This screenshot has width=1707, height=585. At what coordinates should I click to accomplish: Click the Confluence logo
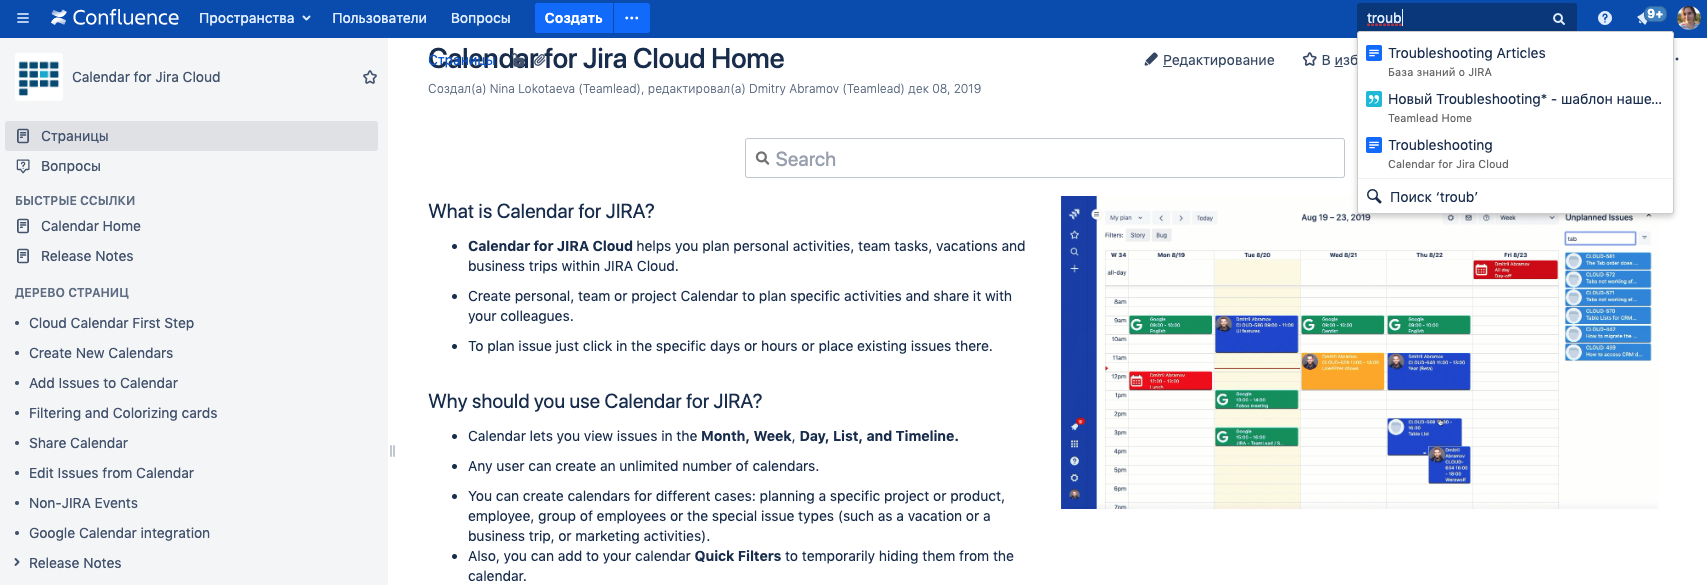coord(115,18)
